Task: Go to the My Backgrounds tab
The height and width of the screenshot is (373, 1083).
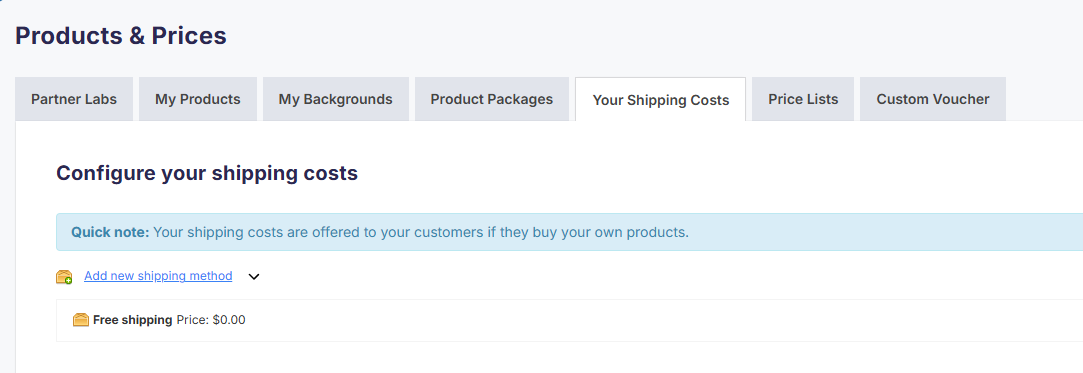Action: (336, 99)
